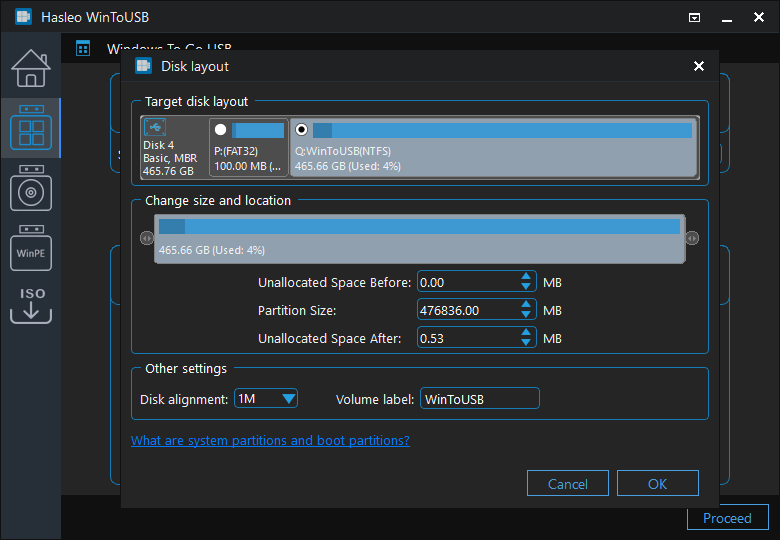Screen dimensions: 780x540
Task: Decrease the Partition Size value
Action: 527,316
